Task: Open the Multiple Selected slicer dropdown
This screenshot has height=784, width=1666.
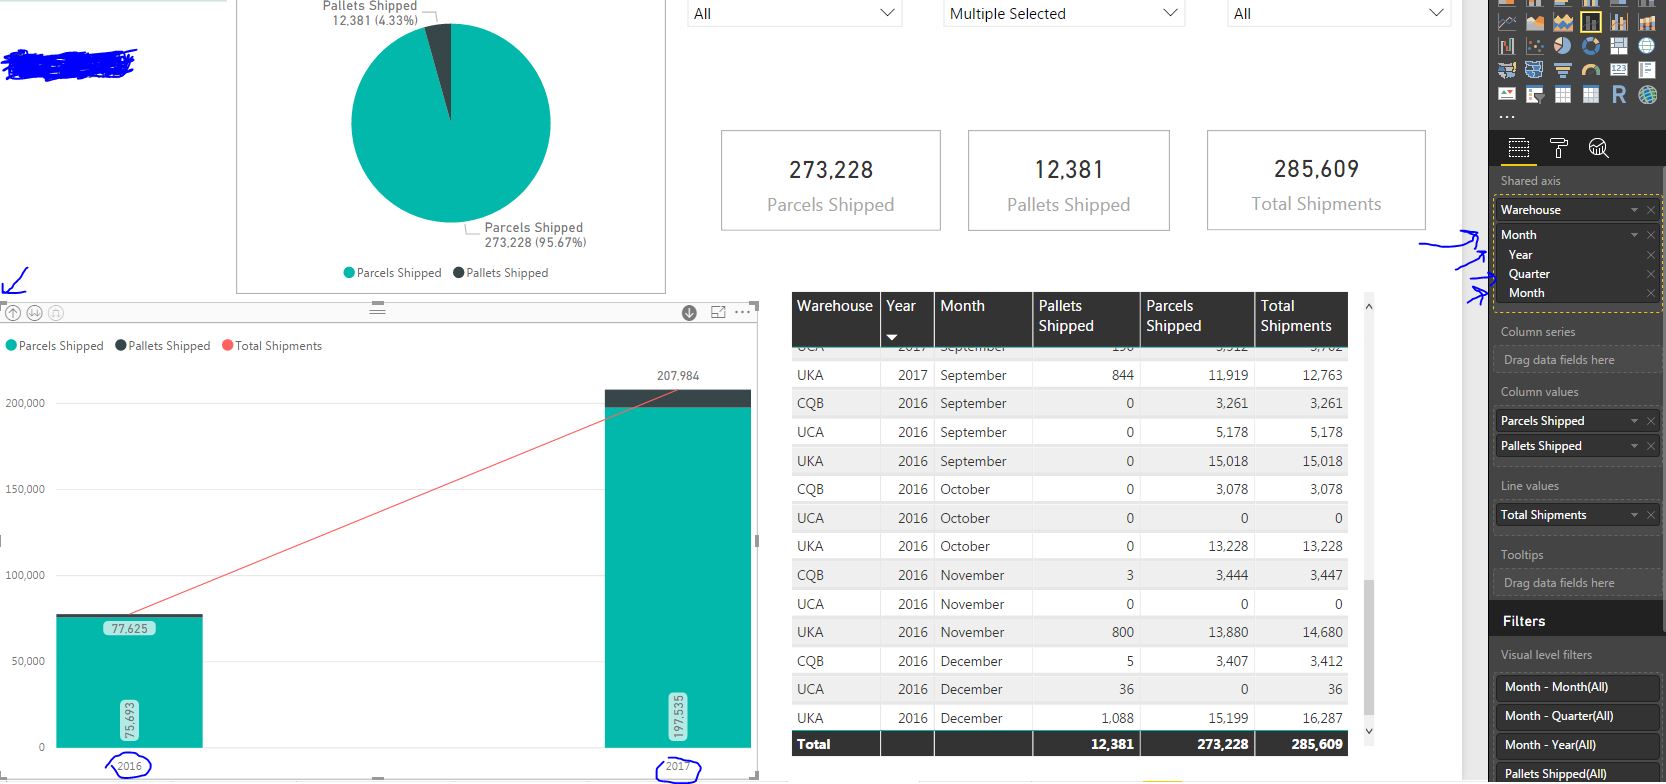Action: tap(1170, 13)
